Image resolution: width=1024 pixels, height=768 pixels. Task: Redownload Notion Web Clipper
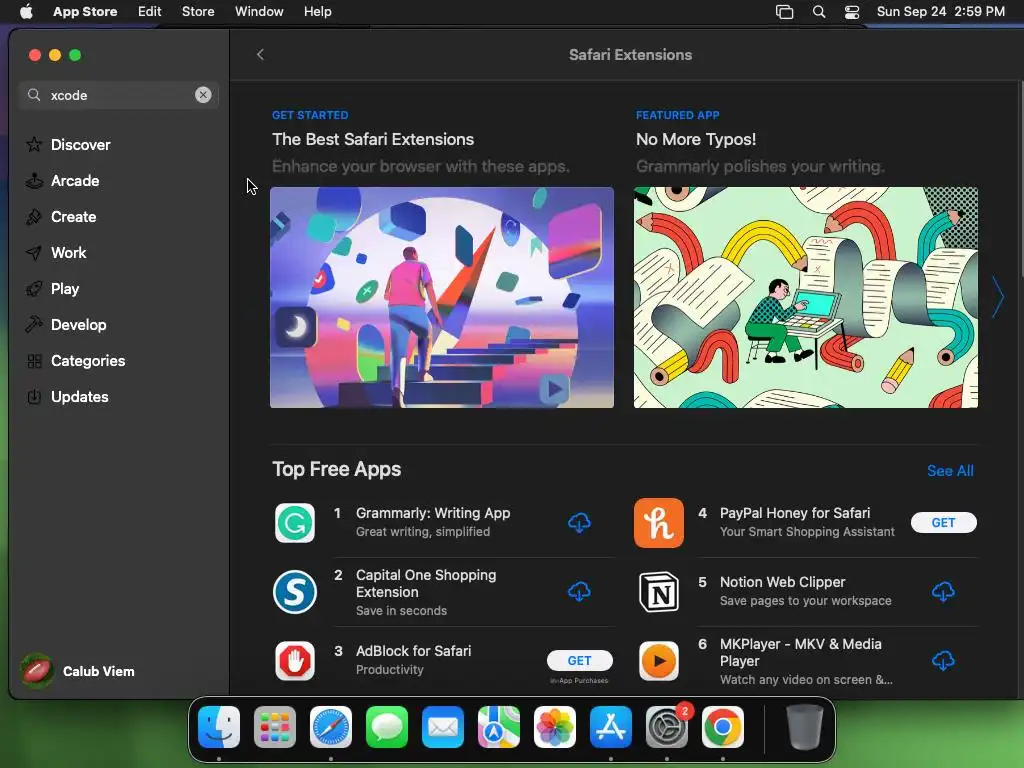[x=943, y=592]
